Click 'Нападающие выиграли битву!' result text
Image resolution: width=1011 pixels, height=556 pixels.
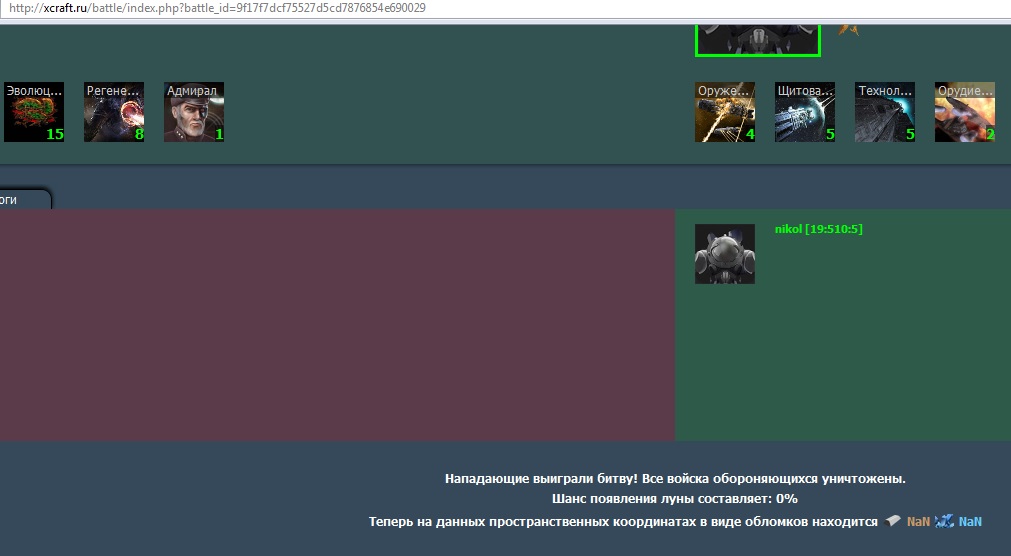pyautogui.click(x=542, y=479)
